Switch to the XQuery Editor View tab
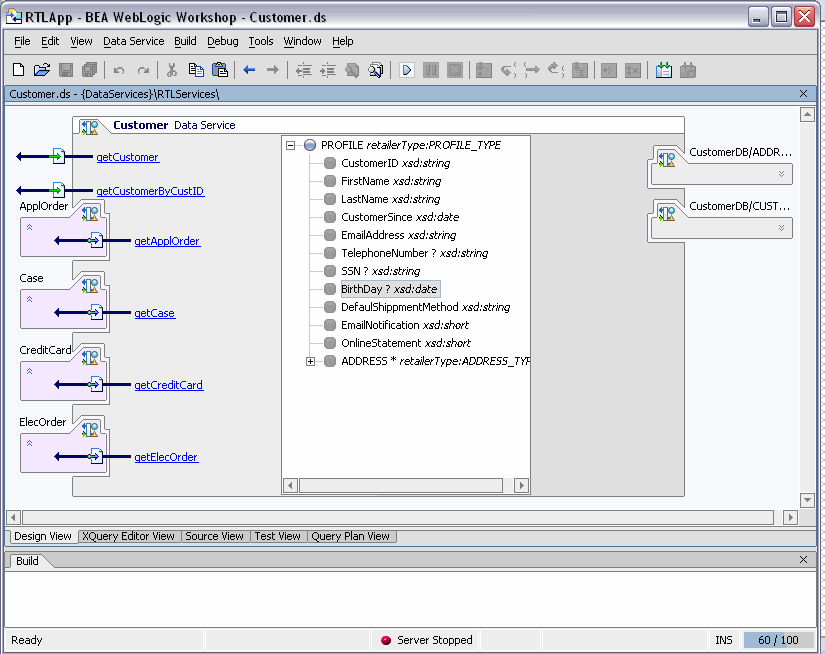The image size is (825, 654). tap(128, 536)
